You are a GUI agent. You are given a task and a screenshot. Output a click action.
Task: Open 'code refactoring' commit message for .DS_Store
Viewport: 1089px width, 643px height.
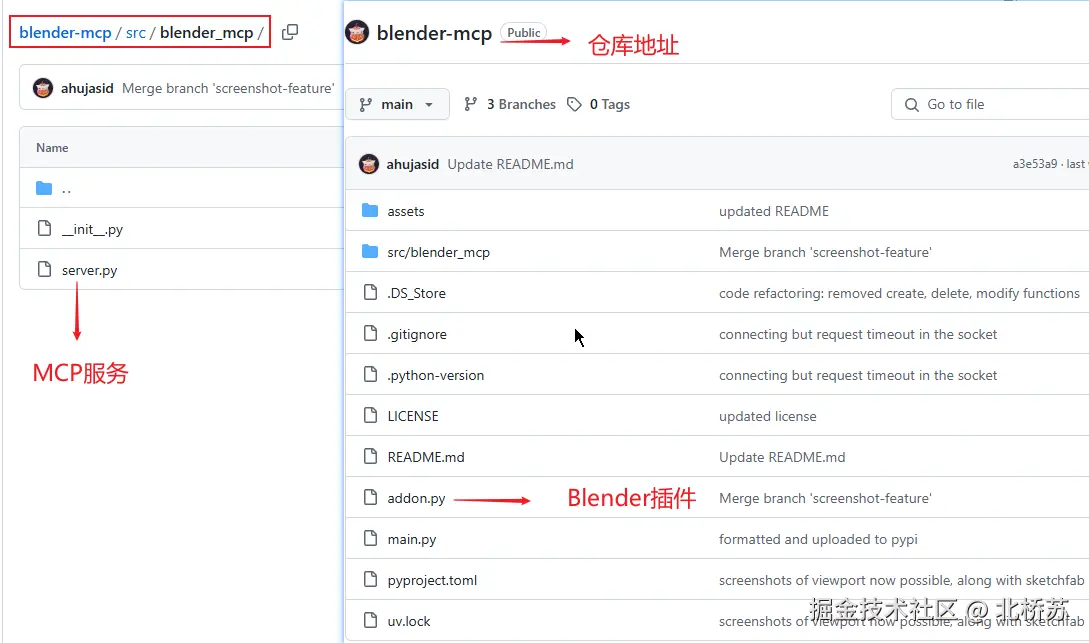tap(899, 293)
